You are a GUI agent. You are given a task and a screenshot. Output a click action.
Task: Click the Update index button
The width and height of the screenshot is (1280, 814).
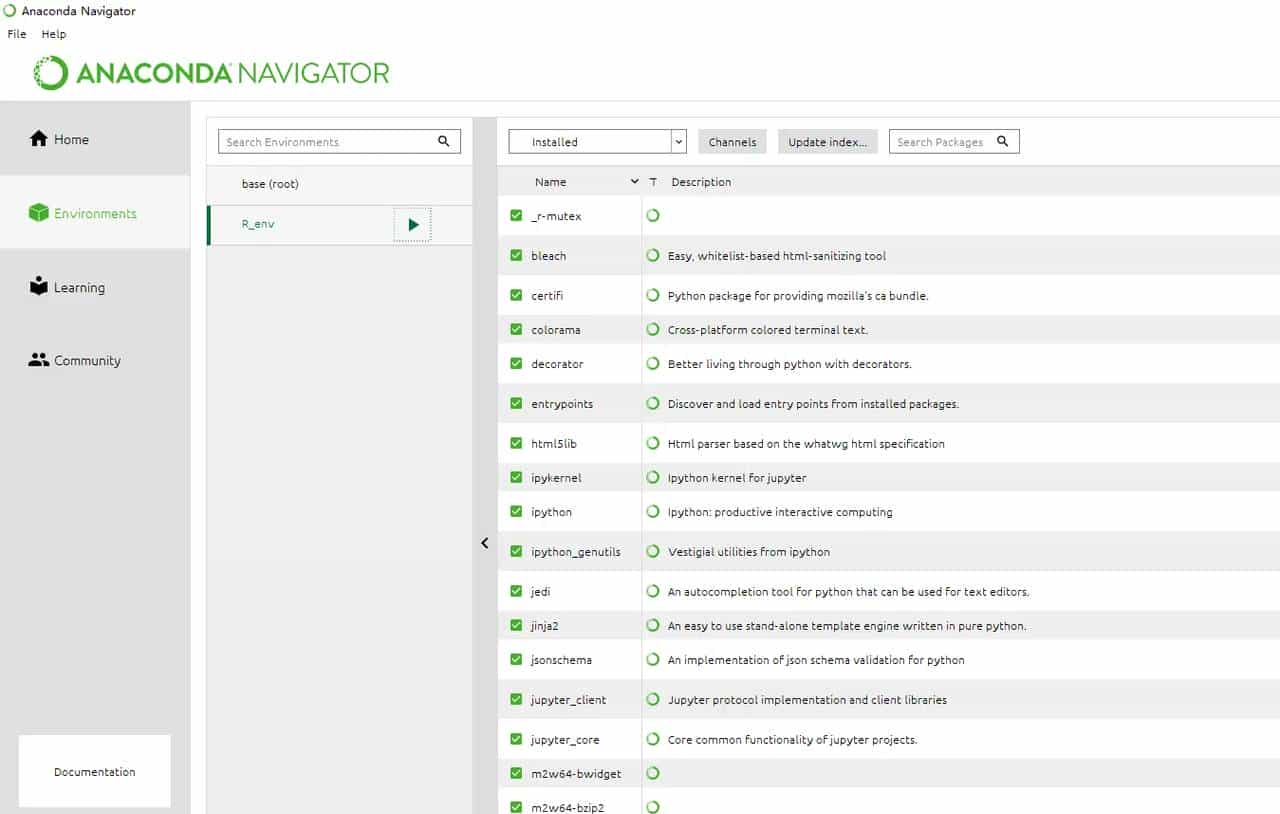pyautogui.click(x=827, y=142)
